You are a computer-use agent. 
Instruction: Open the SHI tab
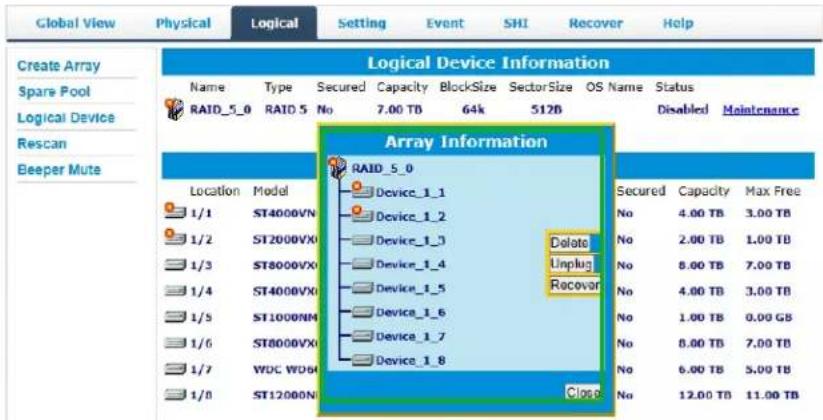click(x=515, y=24)
